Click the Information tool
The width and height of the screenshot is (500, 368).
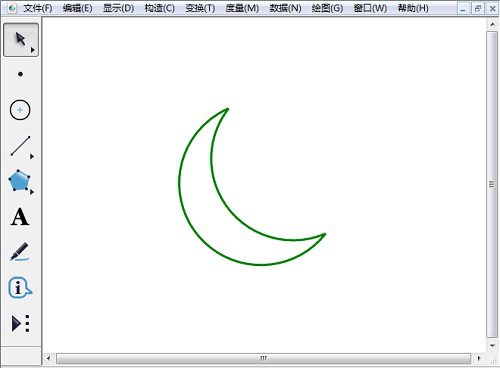click(x=20, y=287)
